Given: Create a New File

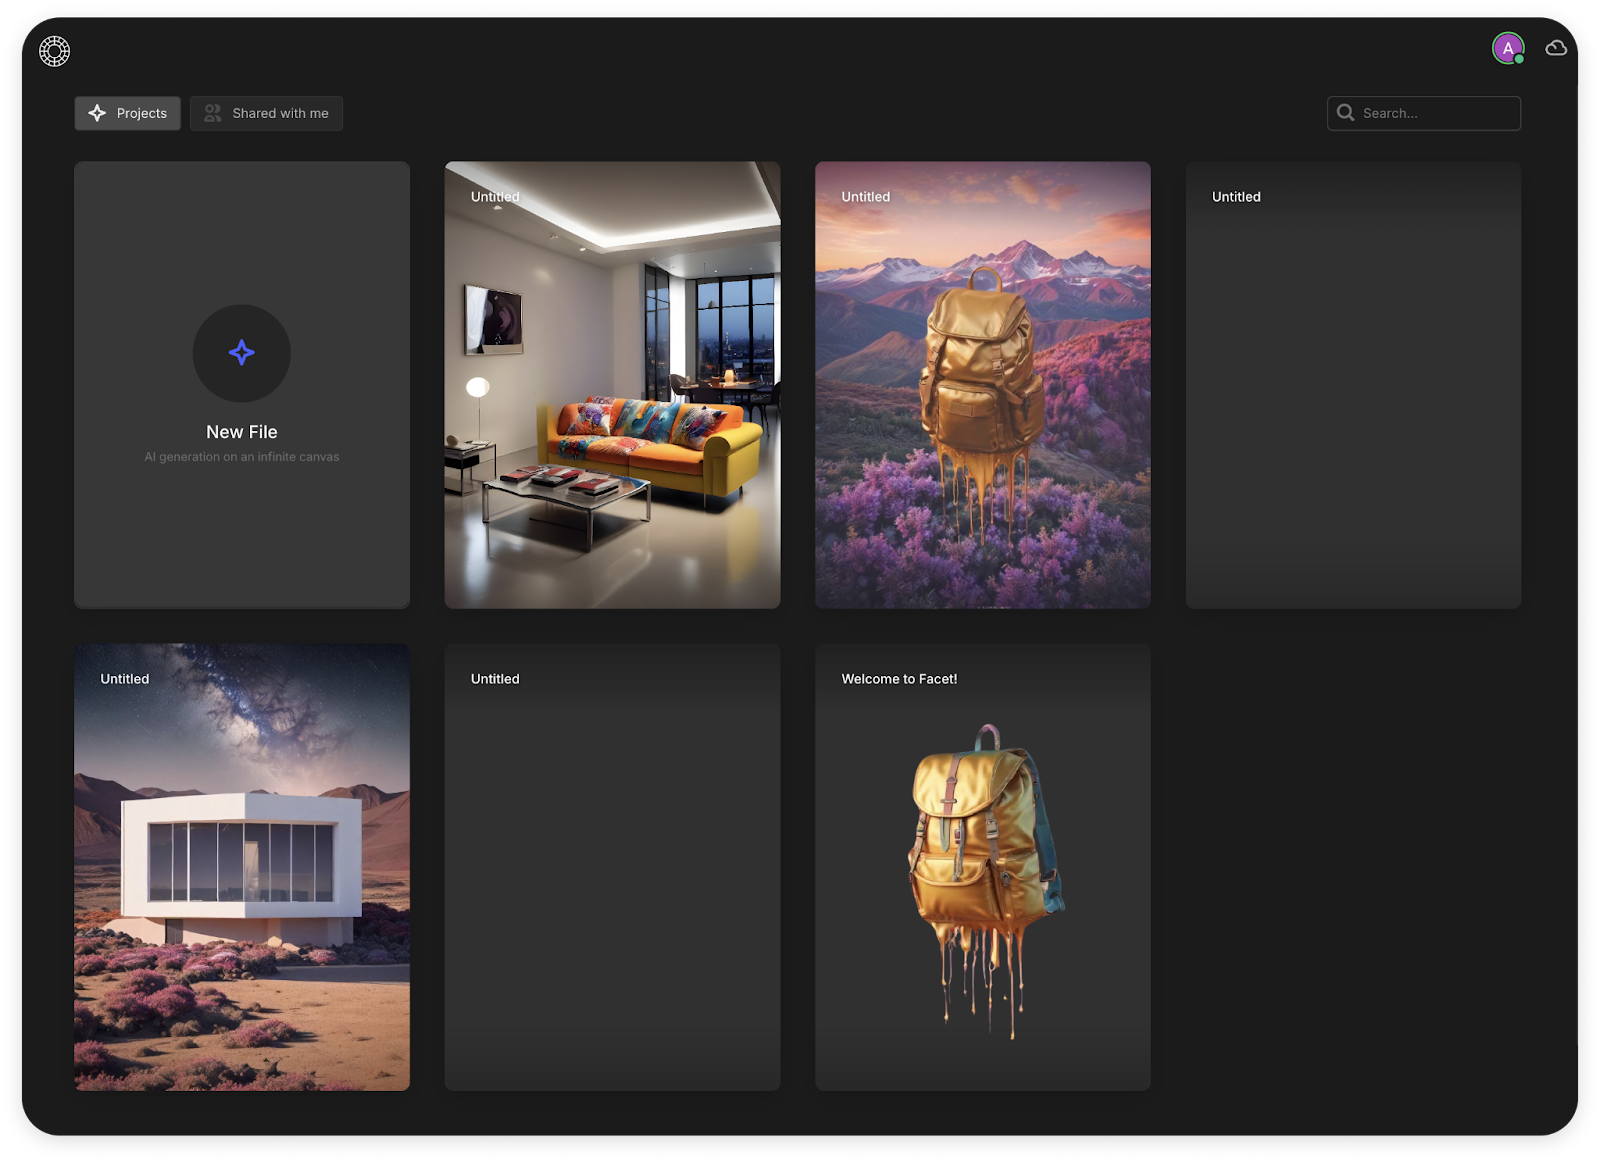Looking at the screenshot, I should point(242,385).
